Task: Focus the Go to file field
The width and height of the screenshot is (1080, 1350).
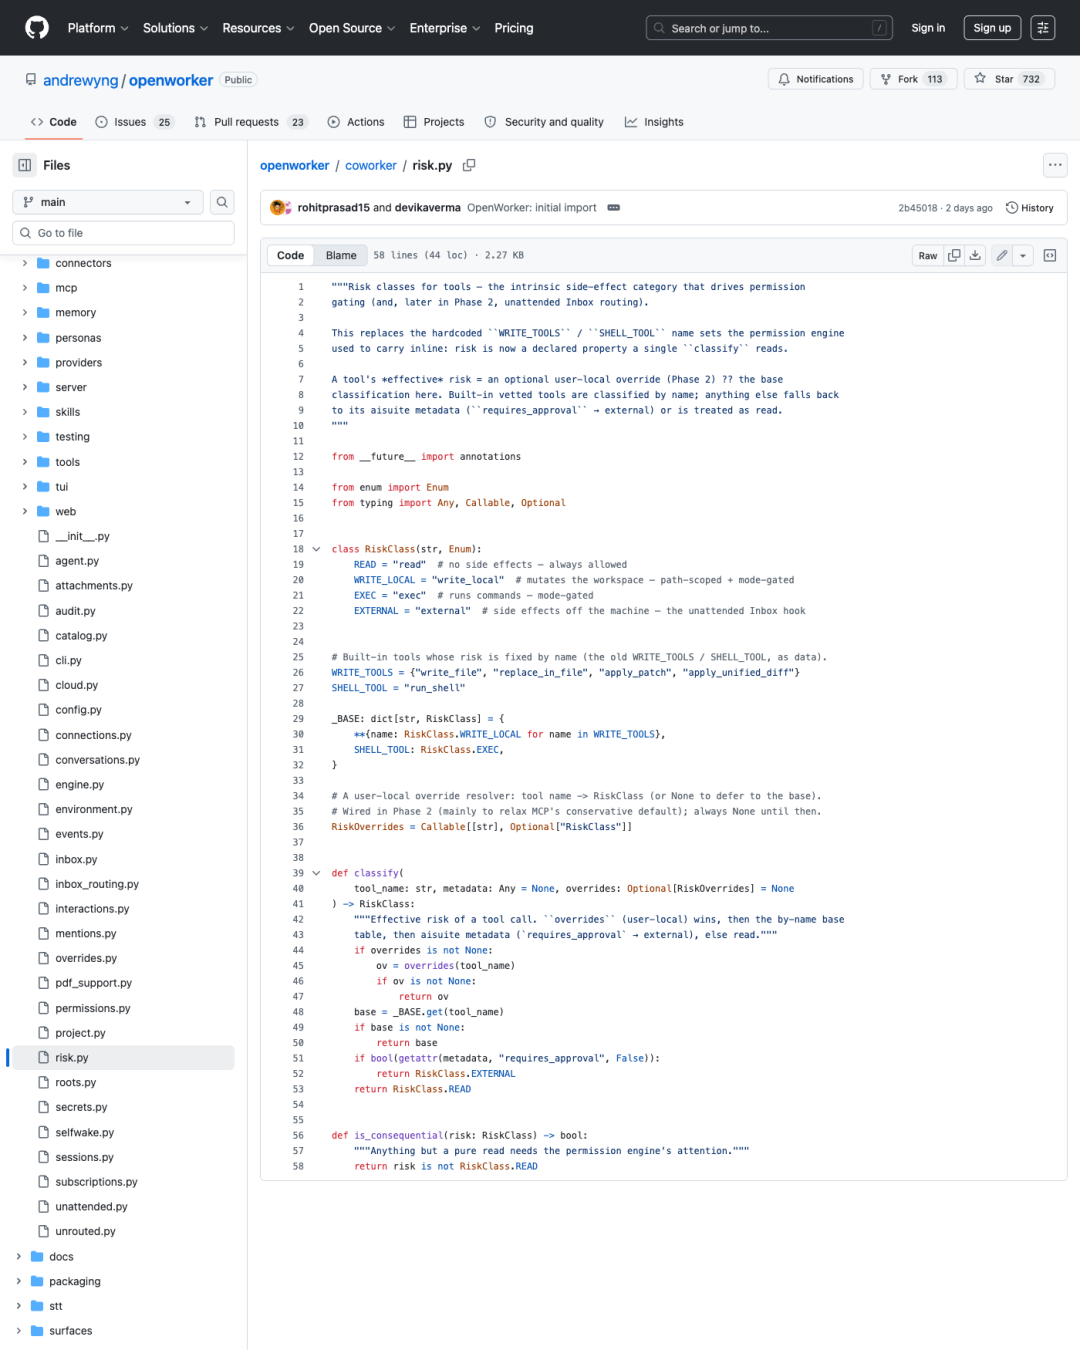Action: coord(123,233)
